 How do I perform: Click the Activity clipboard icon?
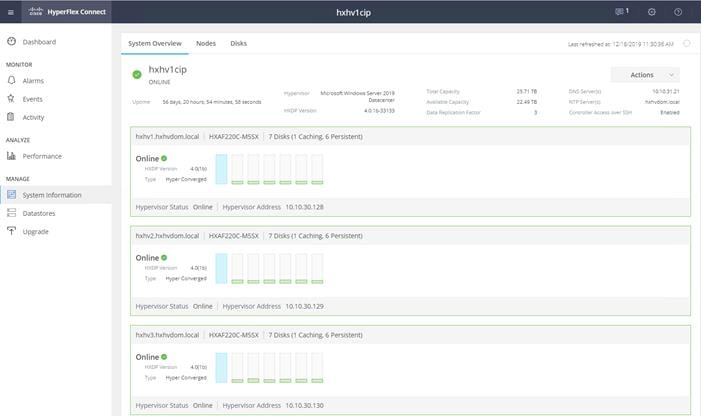[11, 117]
